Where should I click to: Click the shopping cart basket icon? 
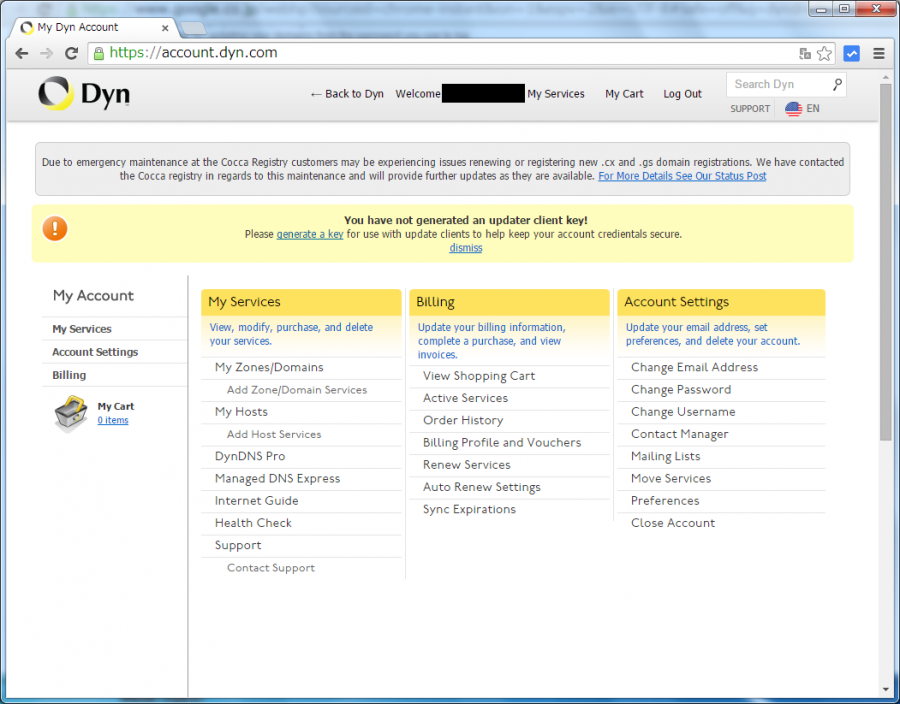pos(71,413)
